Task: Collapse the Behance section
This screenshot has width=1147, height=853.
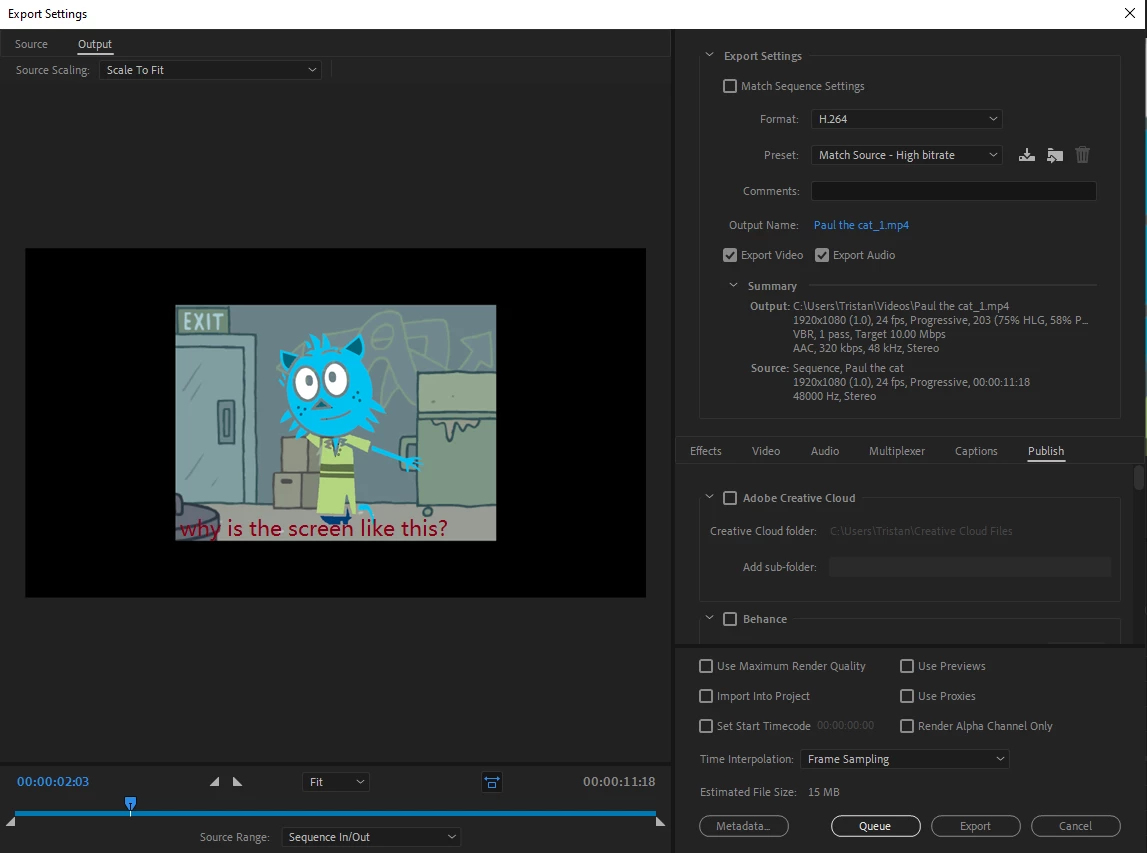Action: [x=709, y=617]
